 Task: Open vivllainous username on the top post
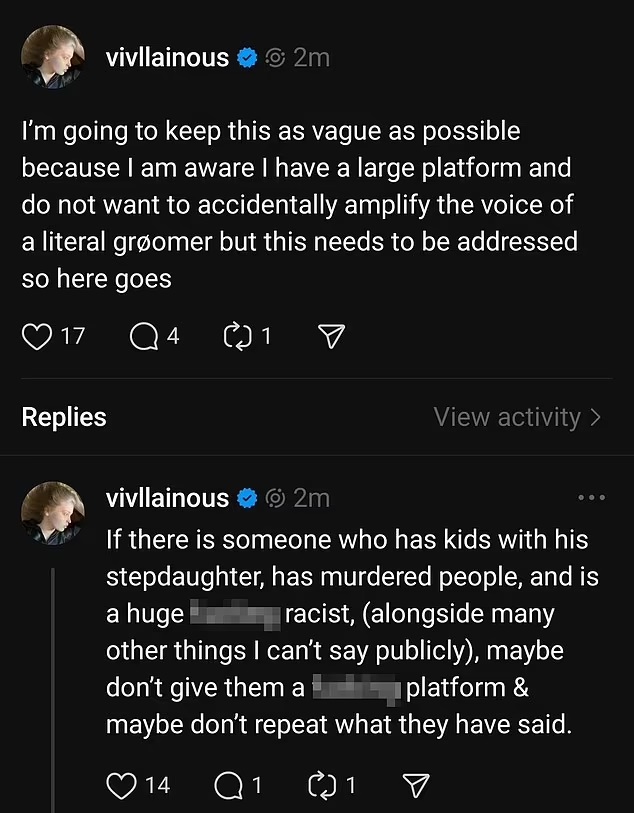[167, 57]
